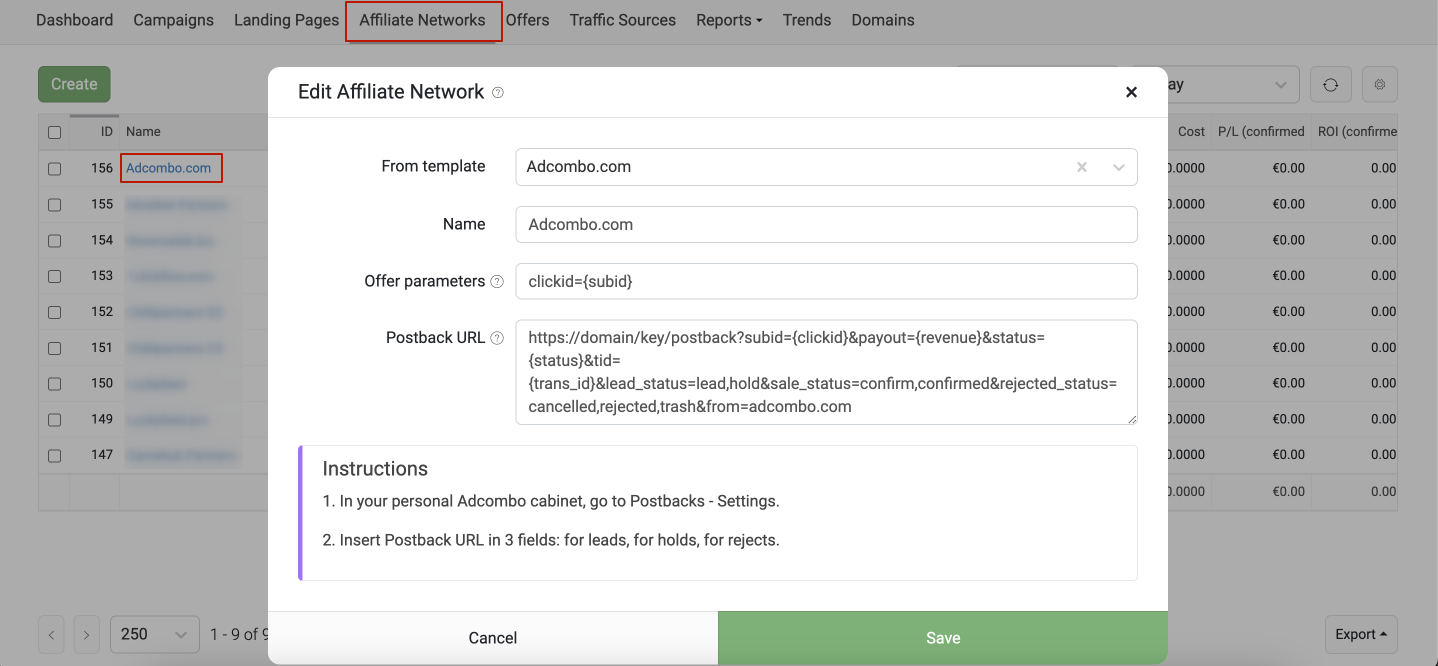The height and width of the screenshot is (666, 1438).
Task: Click the Postback URL textarea resize handle
Action: pyautogui.click(x=1132, y=419)
